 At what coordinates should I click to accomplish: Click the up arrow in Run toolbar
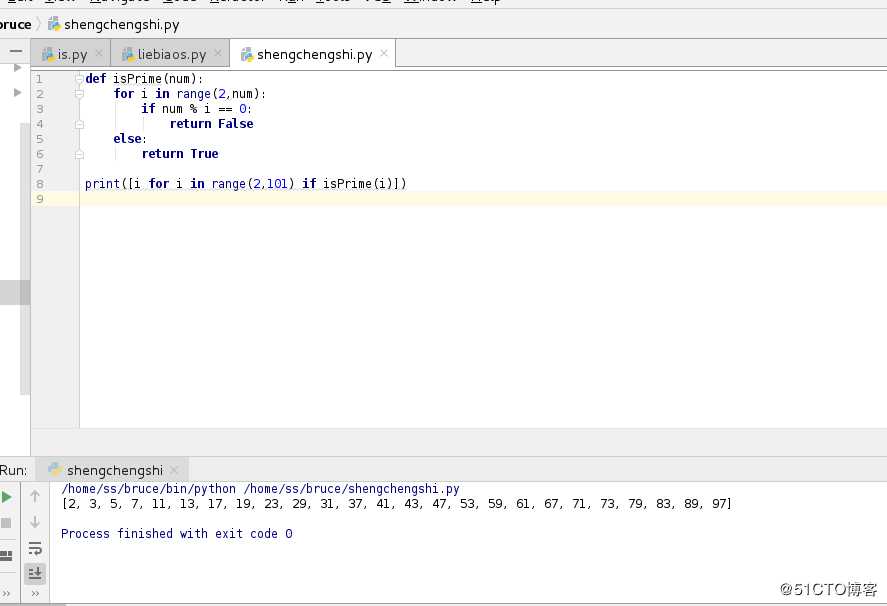35,496
